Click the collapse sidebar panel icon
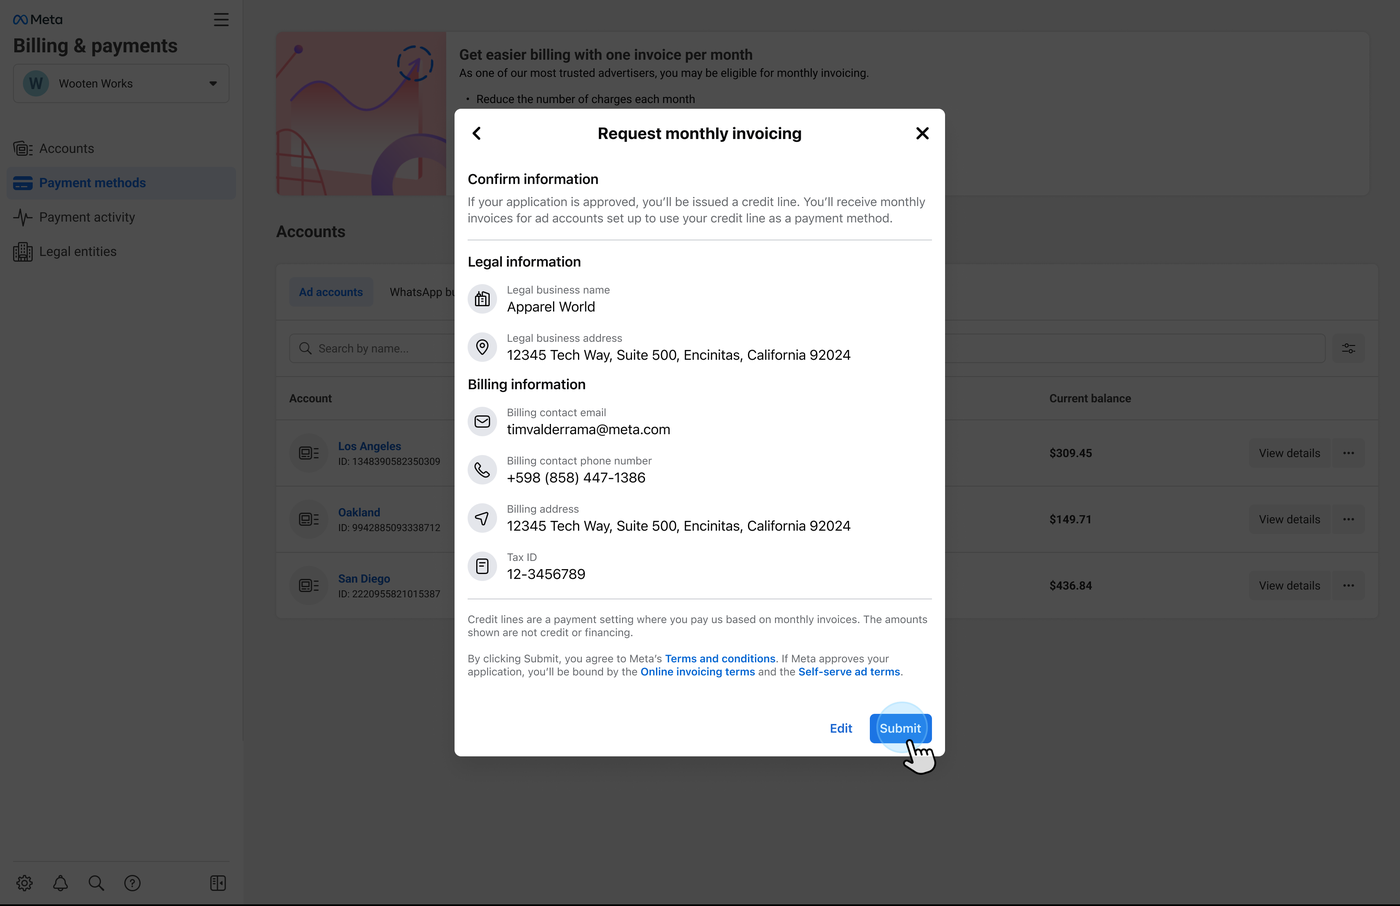 (x=218, y=883)
